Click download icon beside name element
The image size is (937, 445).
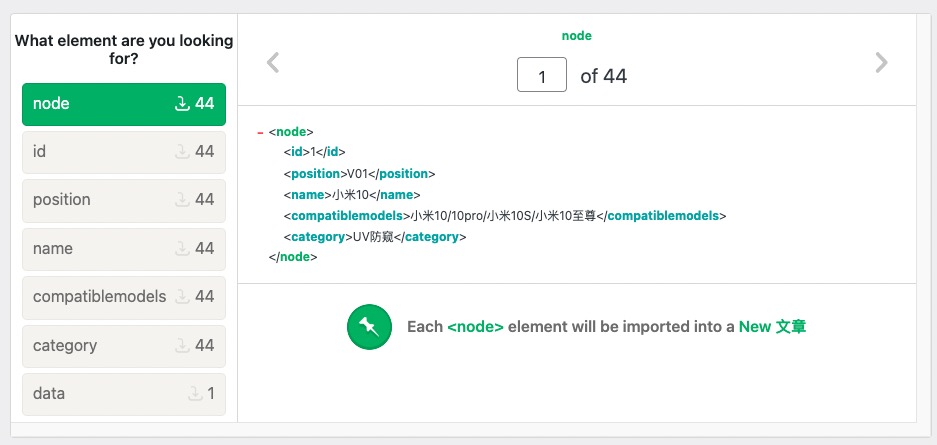[x=182, y=249]
